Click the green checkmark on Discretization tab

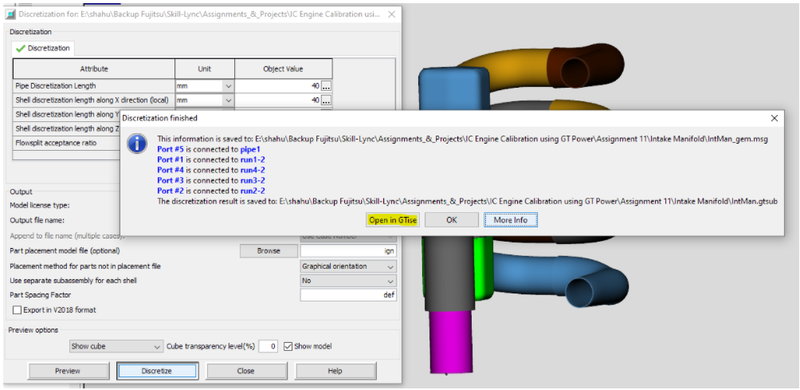click(x=20, y=48)
